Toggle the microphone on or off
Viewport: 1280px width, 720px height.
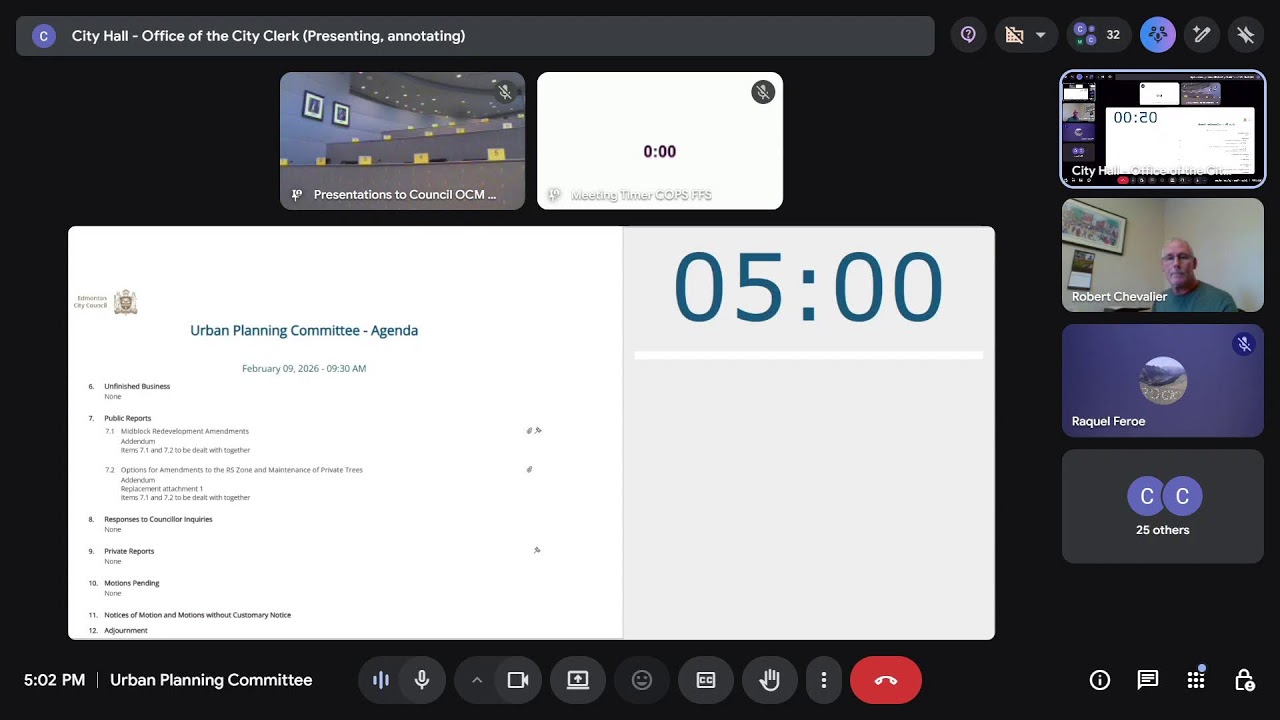pos(422,680)
